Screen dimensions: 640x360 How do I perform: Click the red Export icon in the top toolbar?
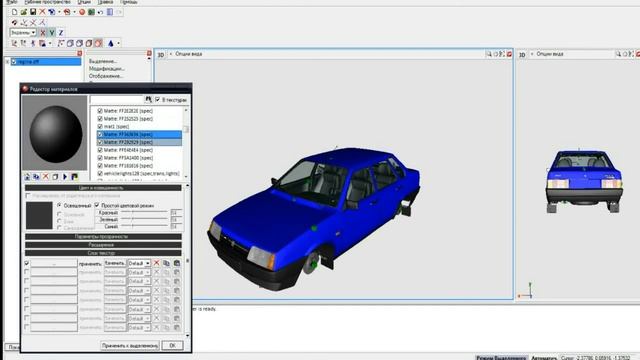[67, 12]
